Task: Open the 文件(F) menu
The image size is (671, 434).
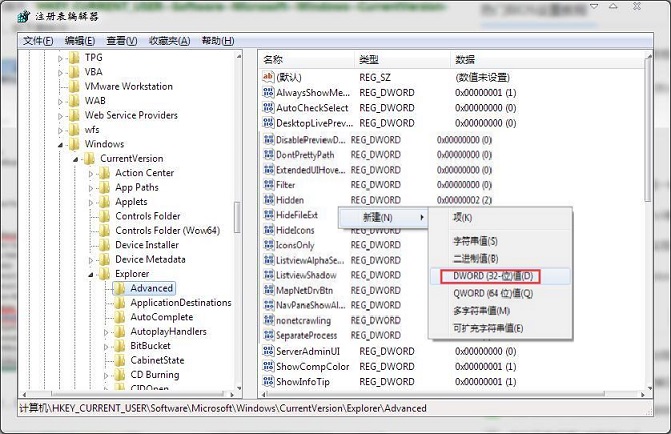Action: (x=38, y=41)
